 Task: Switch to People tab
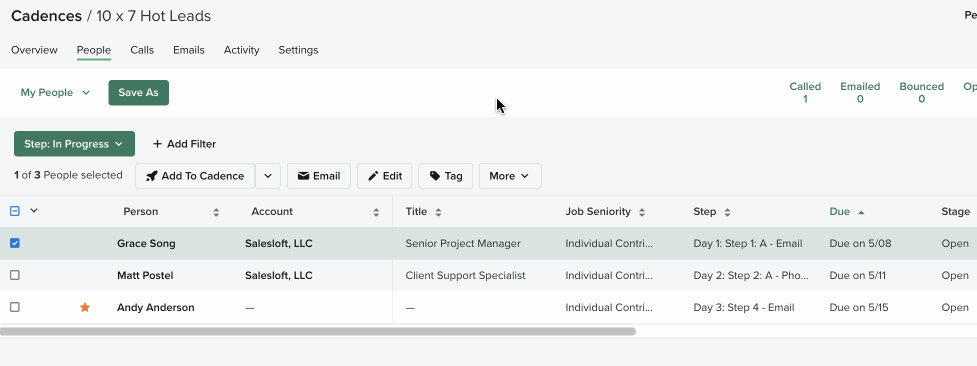coord(93,50)
